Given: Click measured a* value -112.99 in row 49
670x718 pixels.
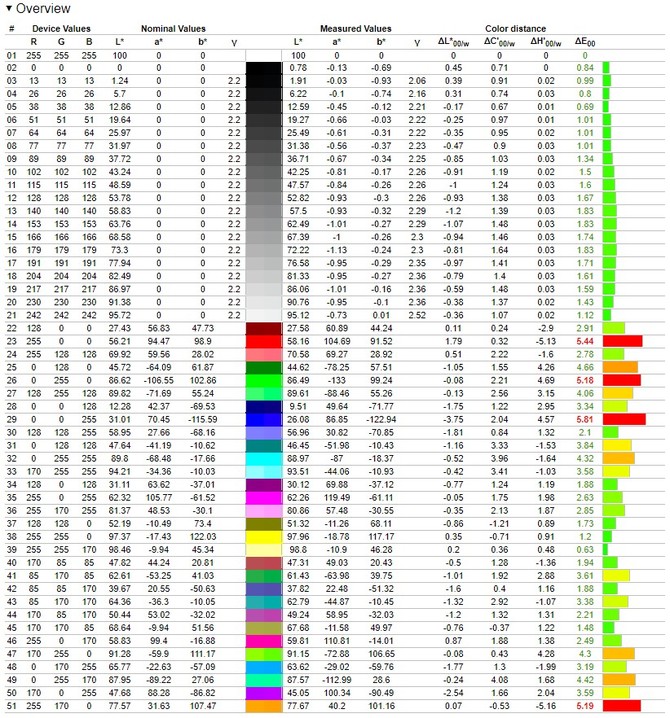Looking at the screenshot, I should (337, 680).
